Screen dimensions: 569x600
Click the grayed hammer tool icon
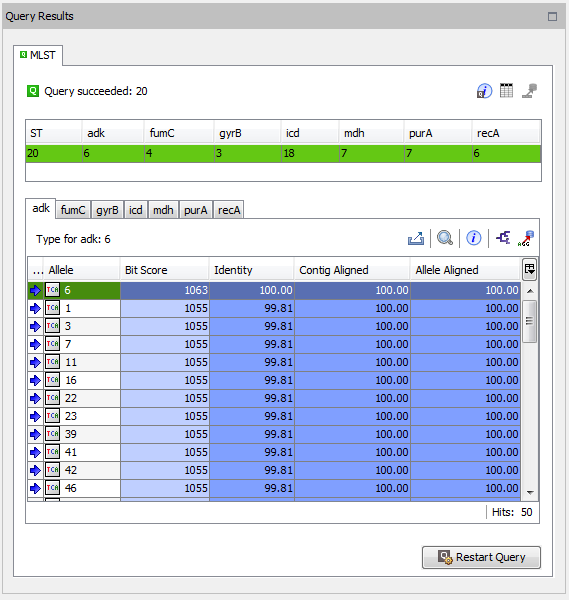coord(530,91)
